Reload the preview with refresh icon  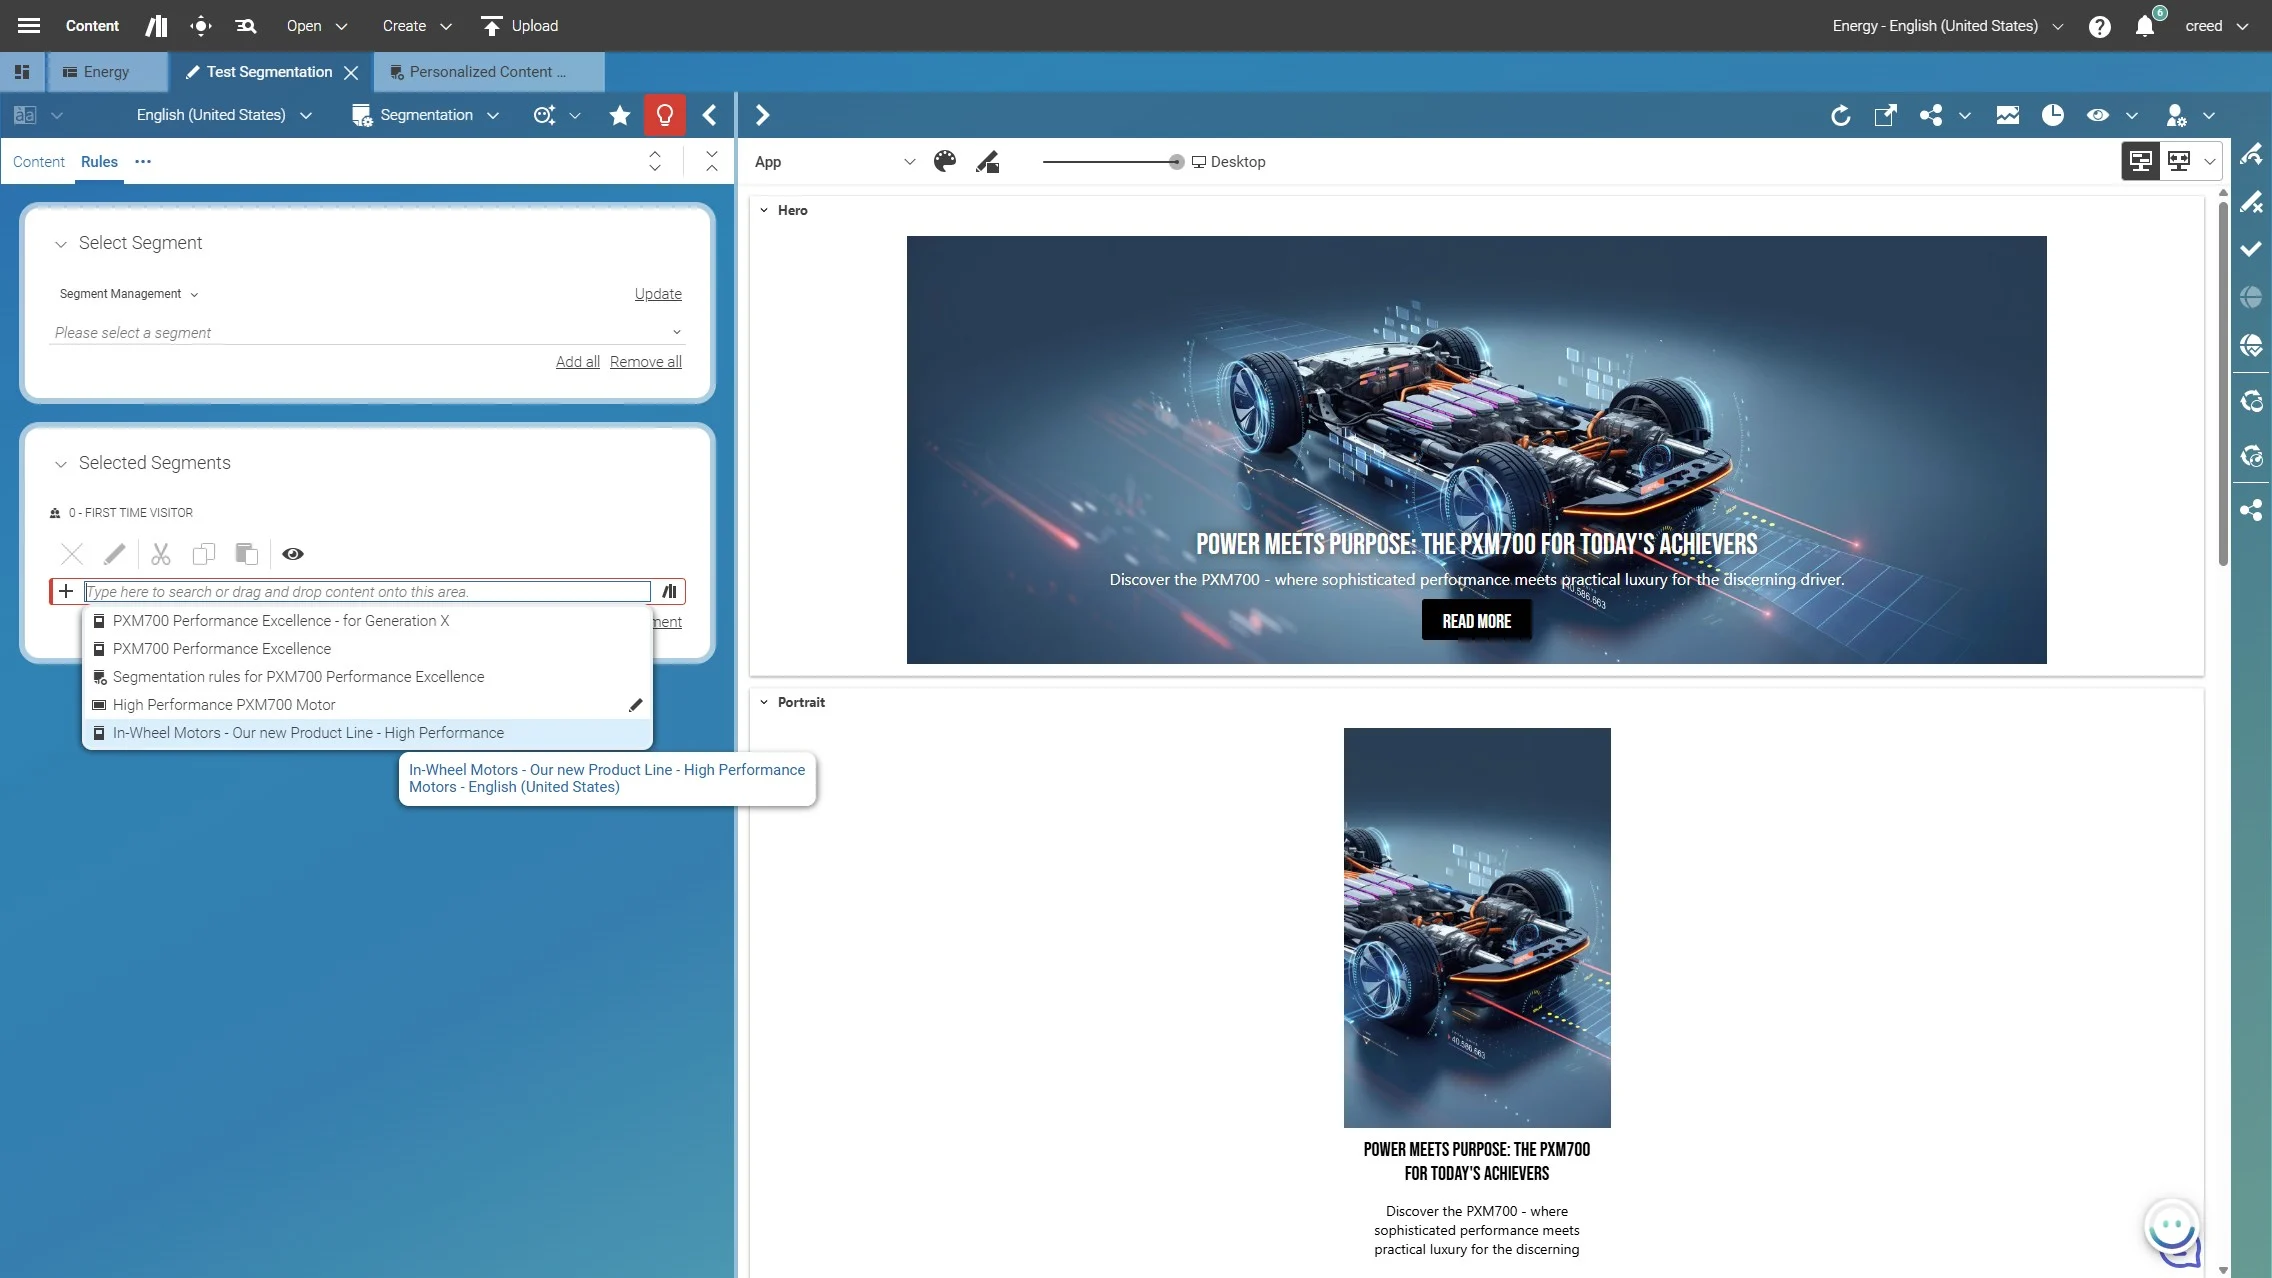(1840, 115)
